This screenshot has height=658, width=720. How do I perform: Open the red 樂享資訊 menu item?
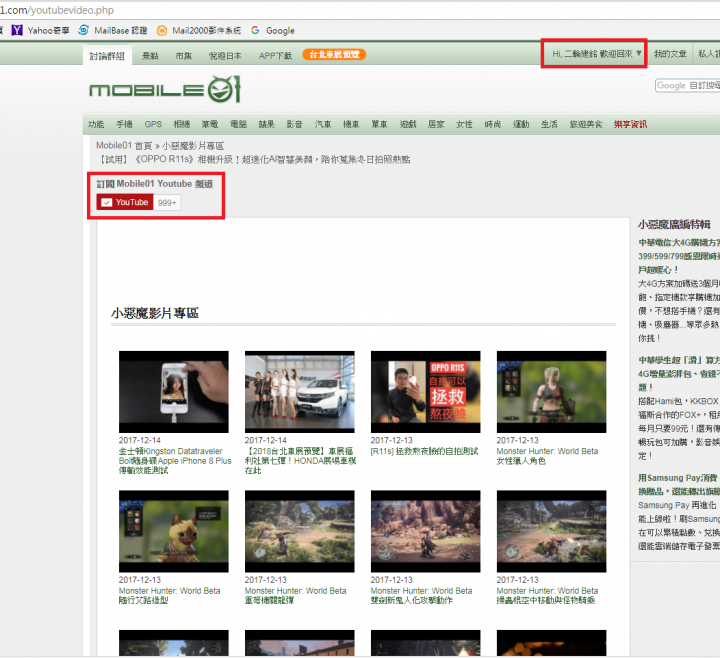coord(630,124)
